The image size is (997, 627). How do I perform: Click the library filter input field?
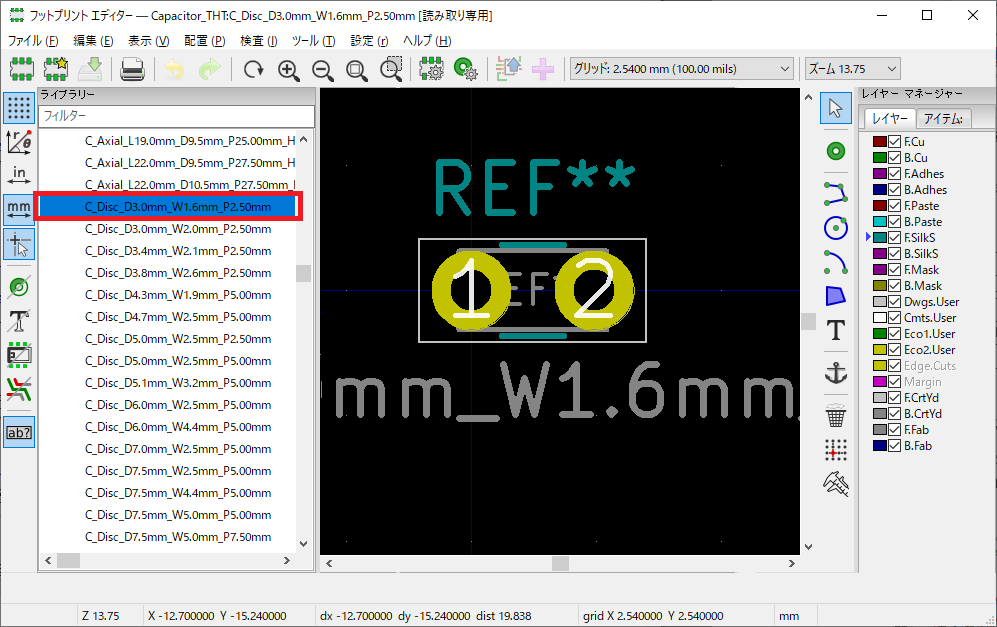176,116
